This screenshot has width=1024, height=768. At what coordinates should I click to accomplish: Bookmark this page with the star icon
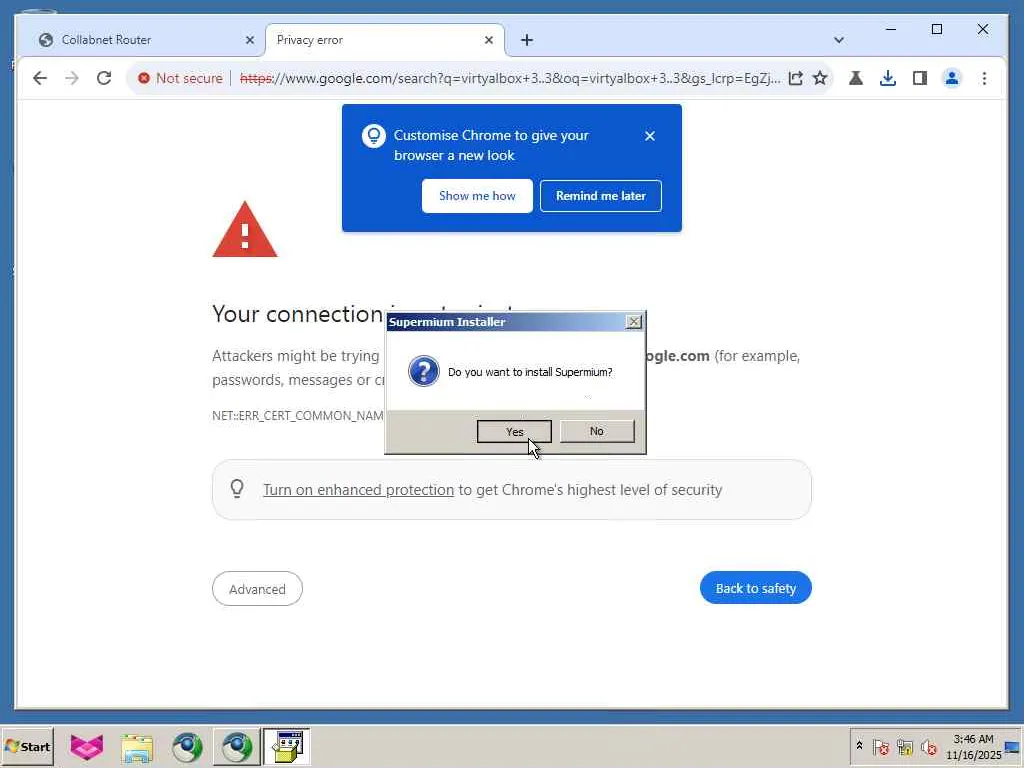click(x=820, y=78)
